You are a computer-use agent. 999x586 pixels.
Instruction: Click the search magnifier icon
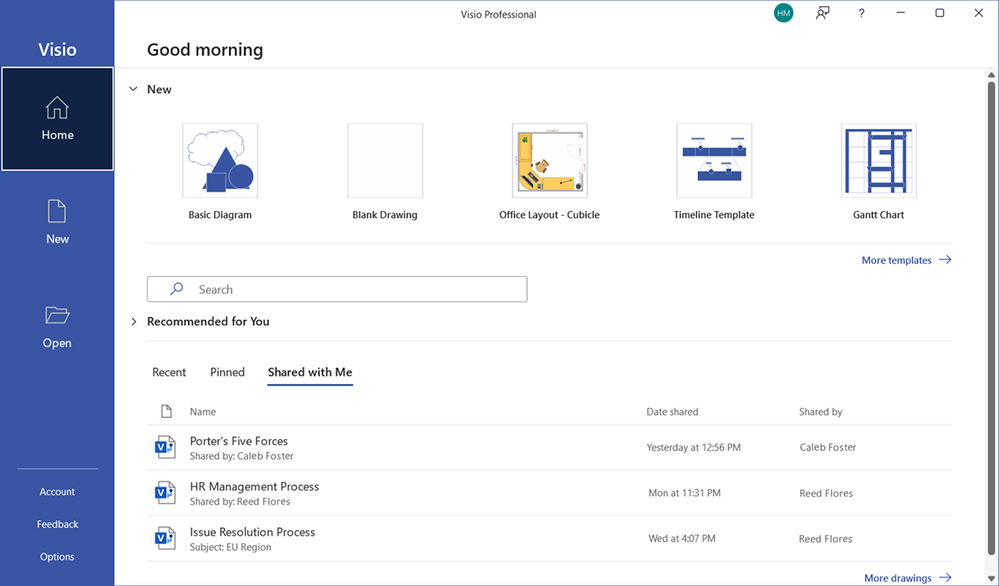[176, 289]
